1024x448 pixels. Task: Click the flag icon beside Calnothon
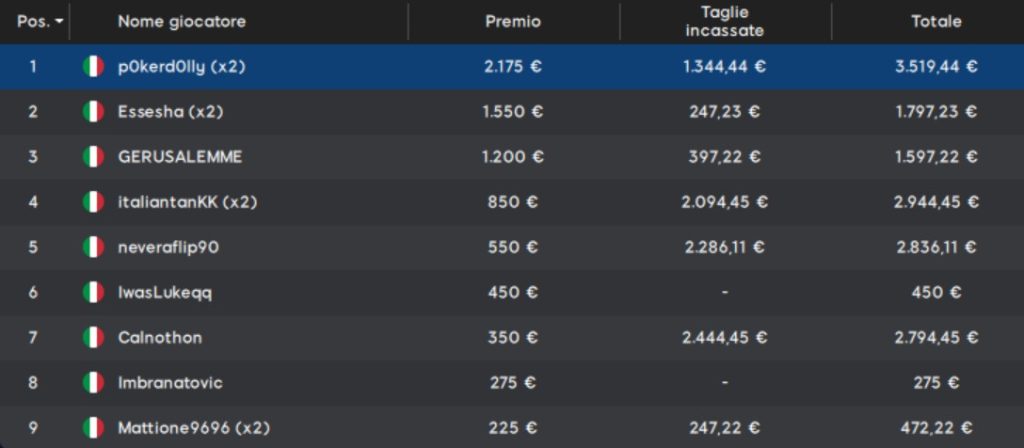93,337
